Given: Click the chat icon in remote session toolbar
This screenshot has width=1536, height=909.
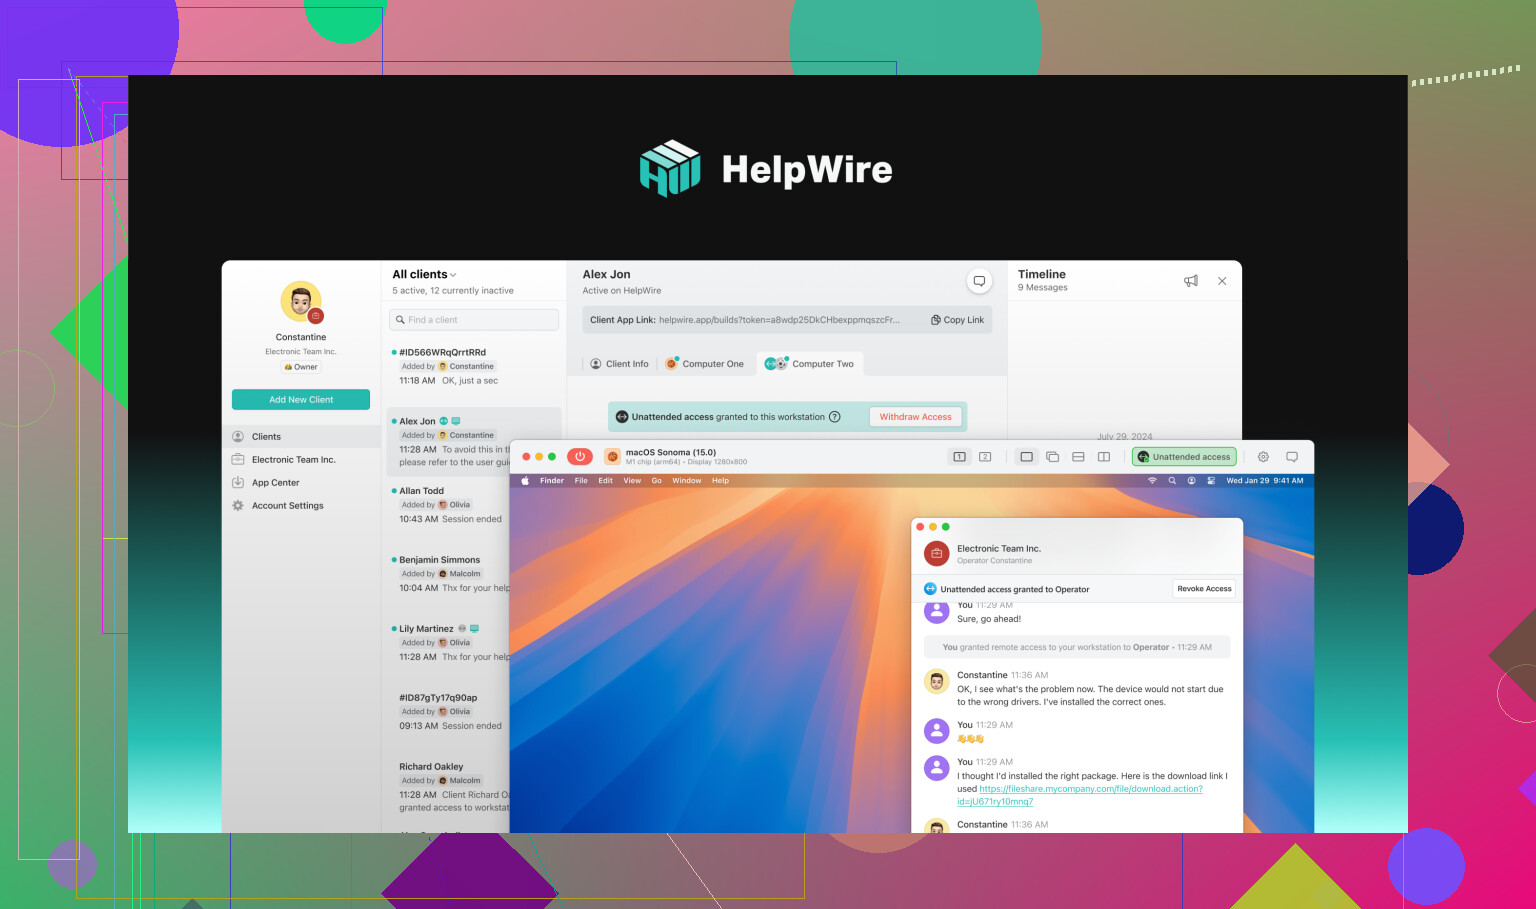Looking at the screenshot, I should pyautogui.click(x=1292, y=457).
